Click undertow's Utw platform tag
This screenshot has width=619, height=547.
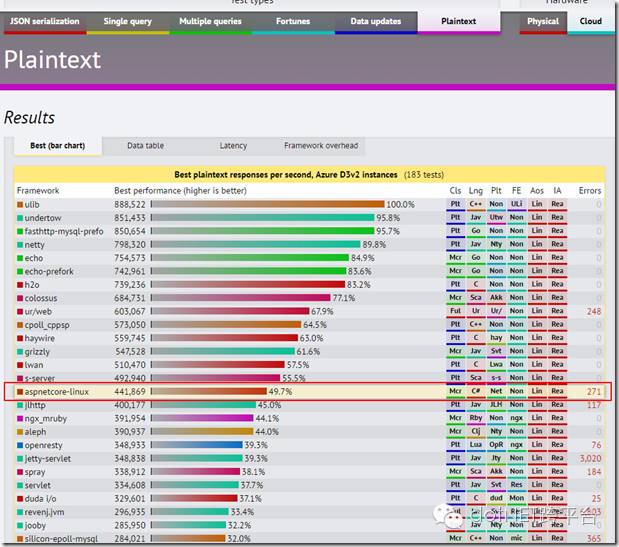[496, 217]
